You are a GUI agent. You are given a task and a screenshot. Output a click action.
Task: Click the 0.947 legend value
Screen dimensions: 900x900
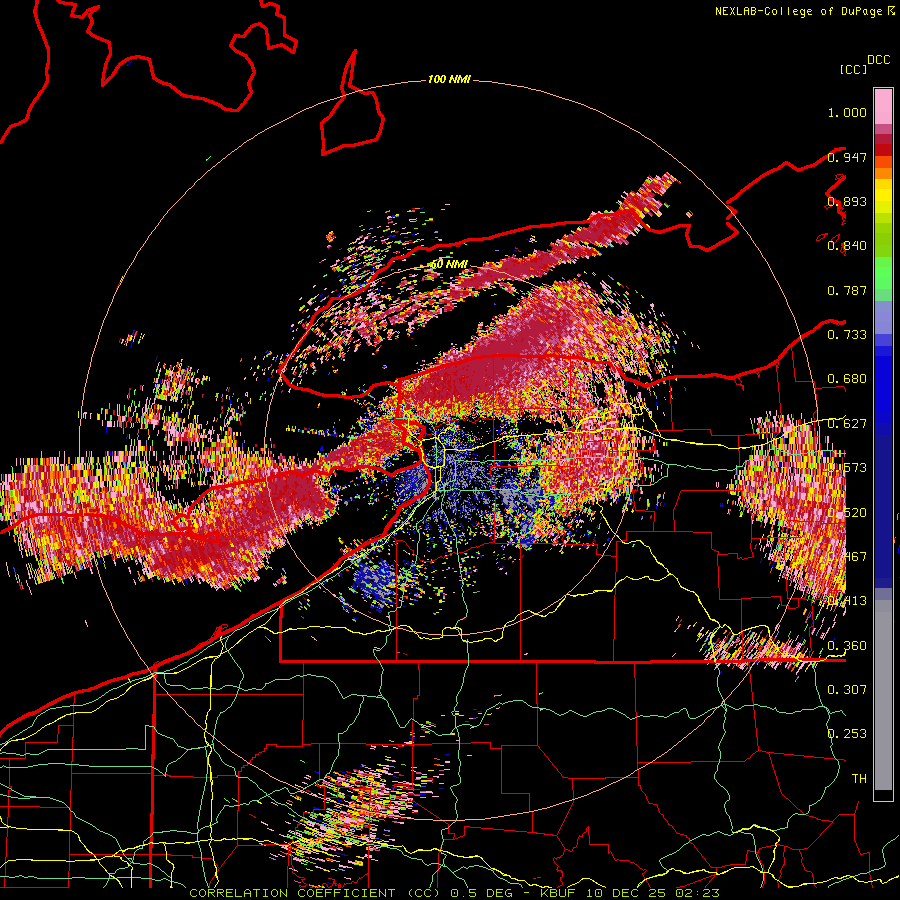[x=847, y=157]
